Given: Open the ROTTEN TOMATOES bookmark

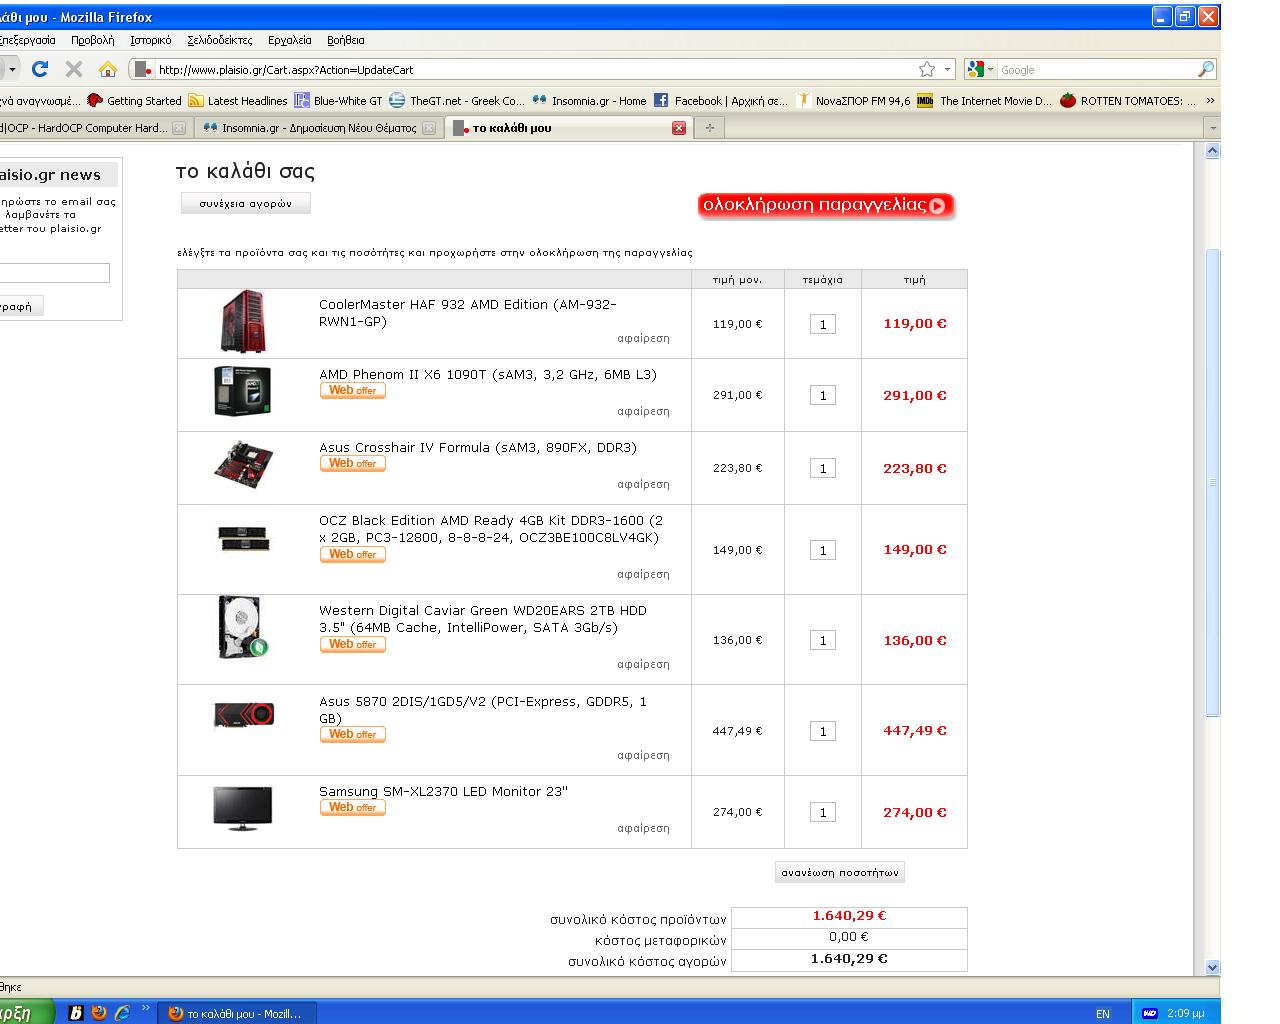Looking at the screenshot, I should point(1128,100).
